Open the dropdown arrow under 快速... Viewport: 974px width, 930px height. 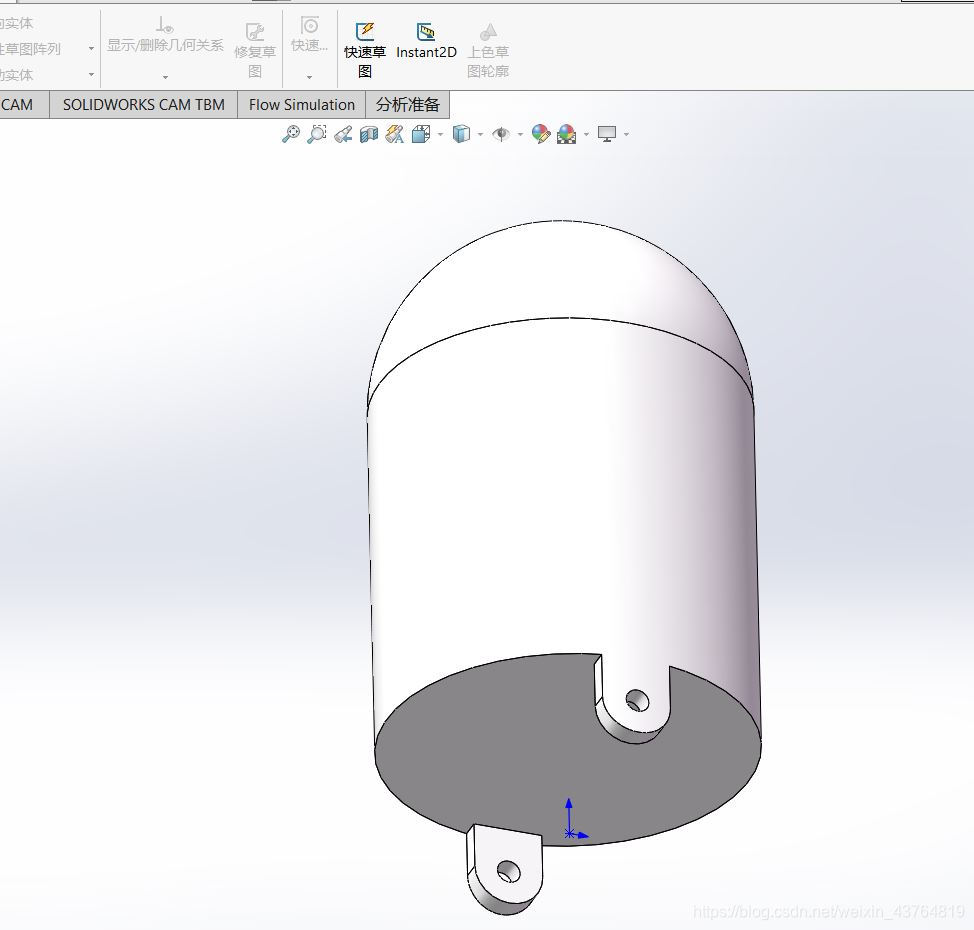click(309, 77)
